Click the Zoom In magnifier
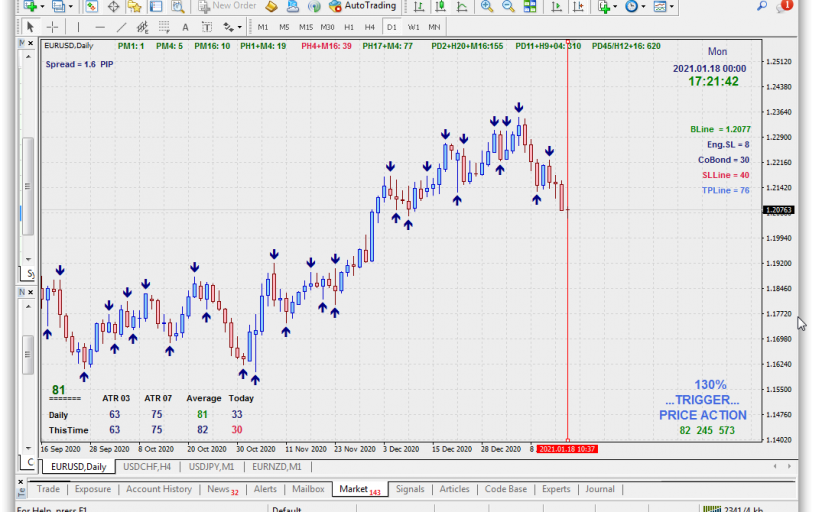 (486, 6)
